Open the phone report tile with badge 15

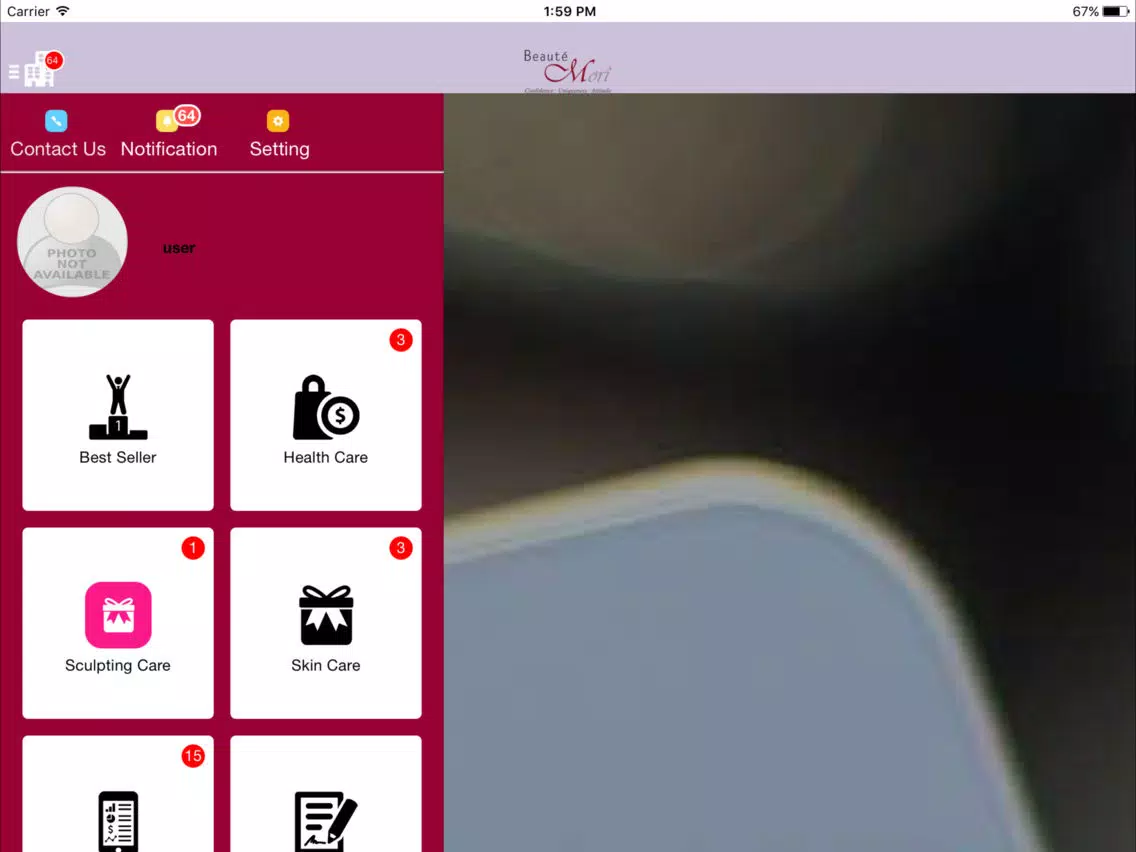pyautogui.click(x=118, y=794)
